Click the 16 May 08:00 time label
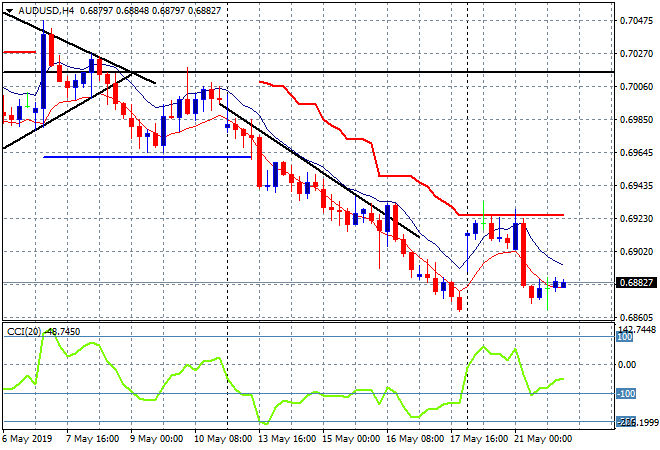The width and height of the screenshot is (660, 450). [415, 439]
